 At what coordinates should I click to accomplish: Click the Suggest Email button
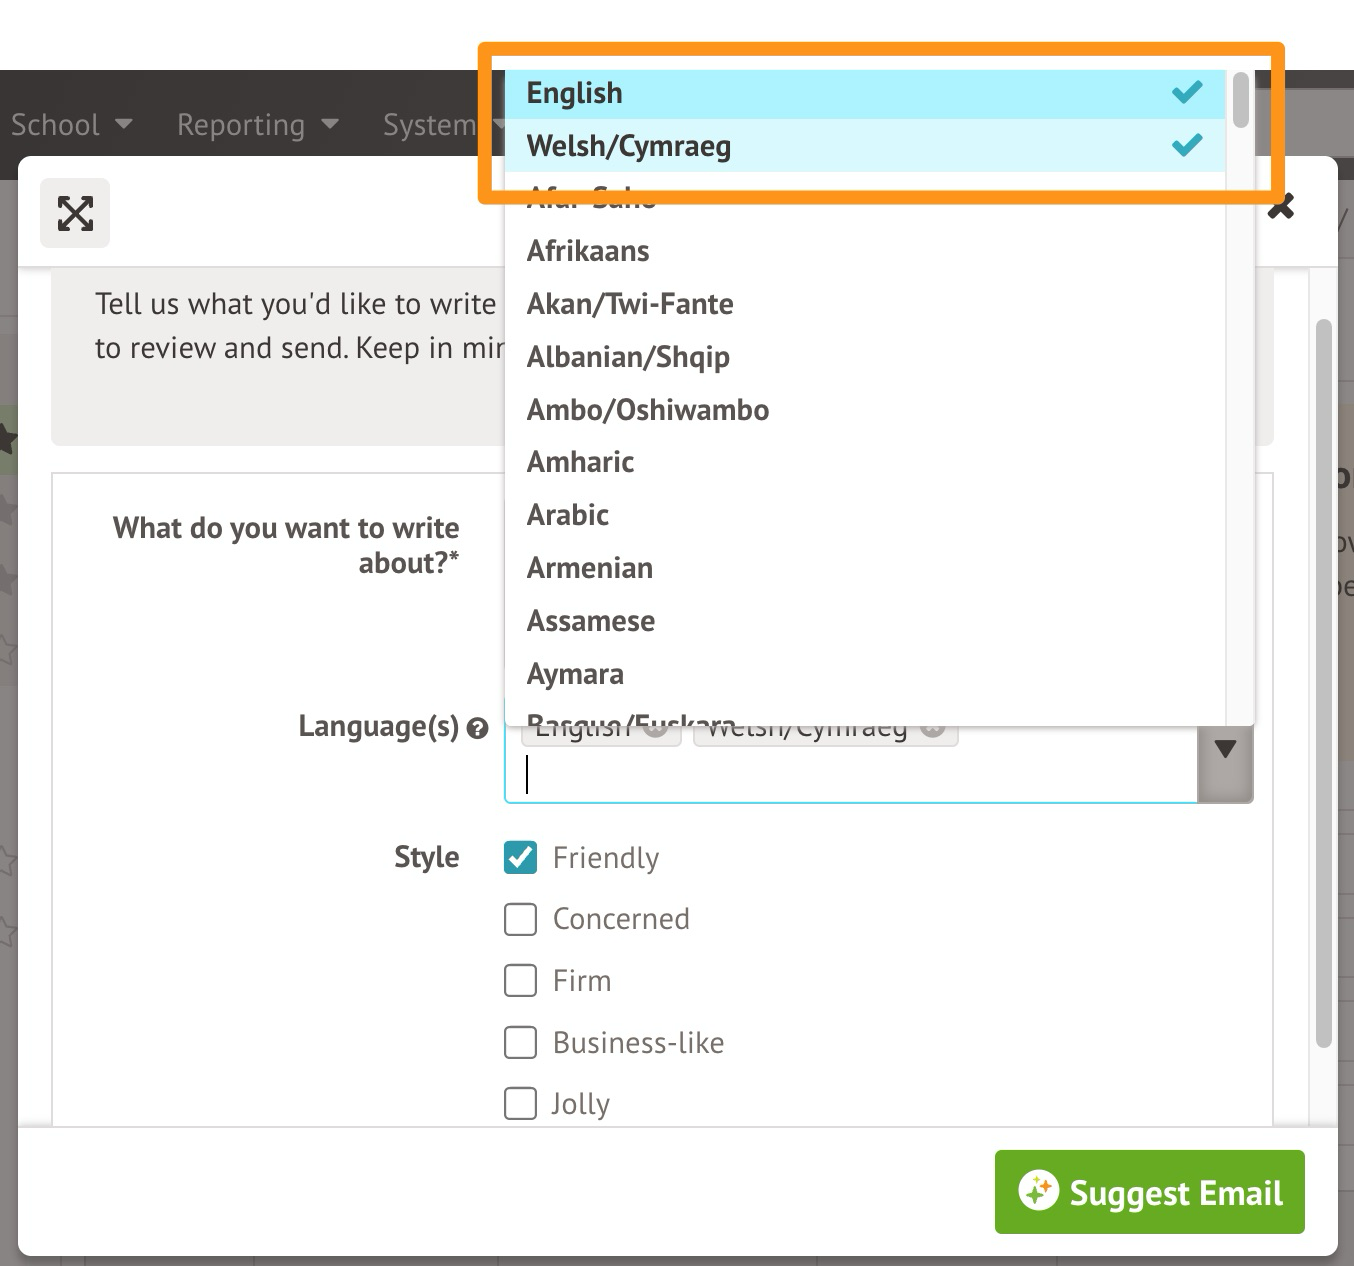tap(1149, 1192)
